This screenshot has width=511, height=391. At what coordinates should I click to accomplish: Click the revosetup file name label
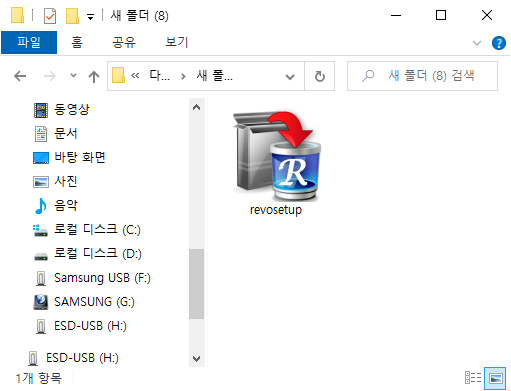pyautogui.click(x=276, y=210)
